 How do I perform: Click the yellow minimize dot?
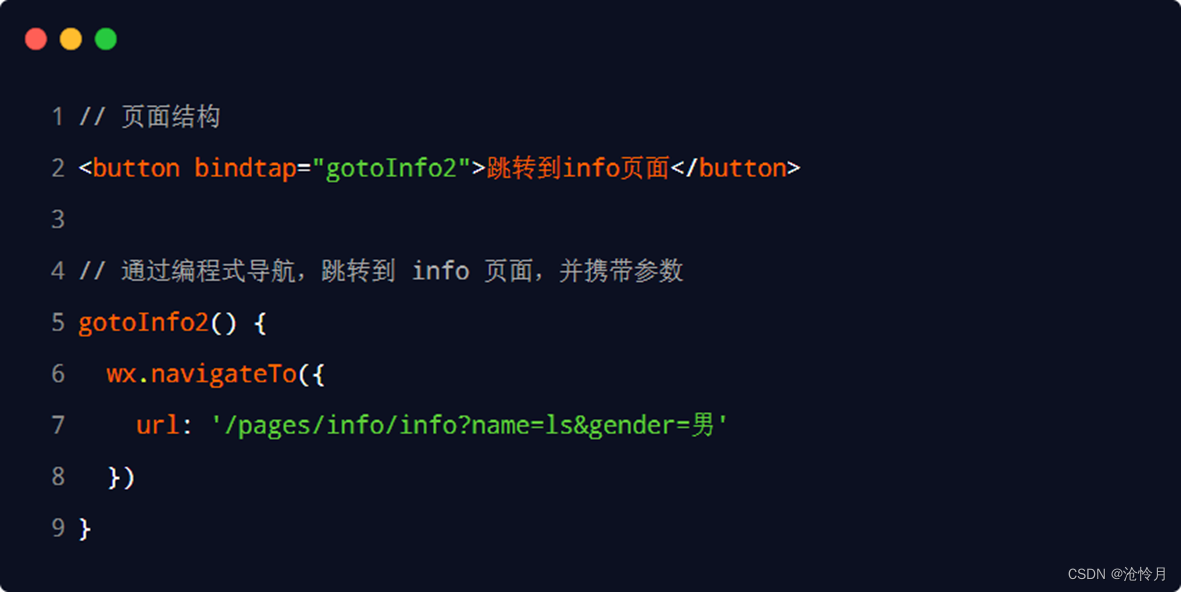tap(71, 38)
